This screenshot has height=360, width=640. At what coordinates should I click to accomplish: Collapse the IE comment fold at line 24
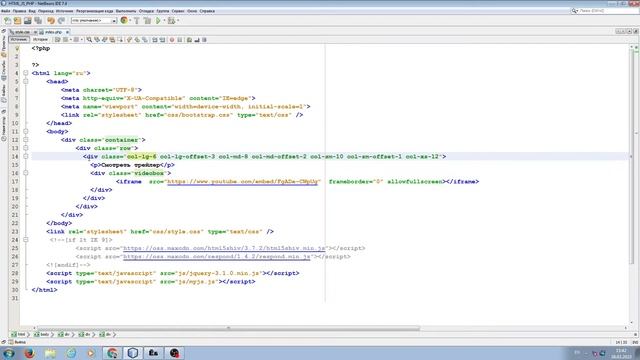(26, 240)
